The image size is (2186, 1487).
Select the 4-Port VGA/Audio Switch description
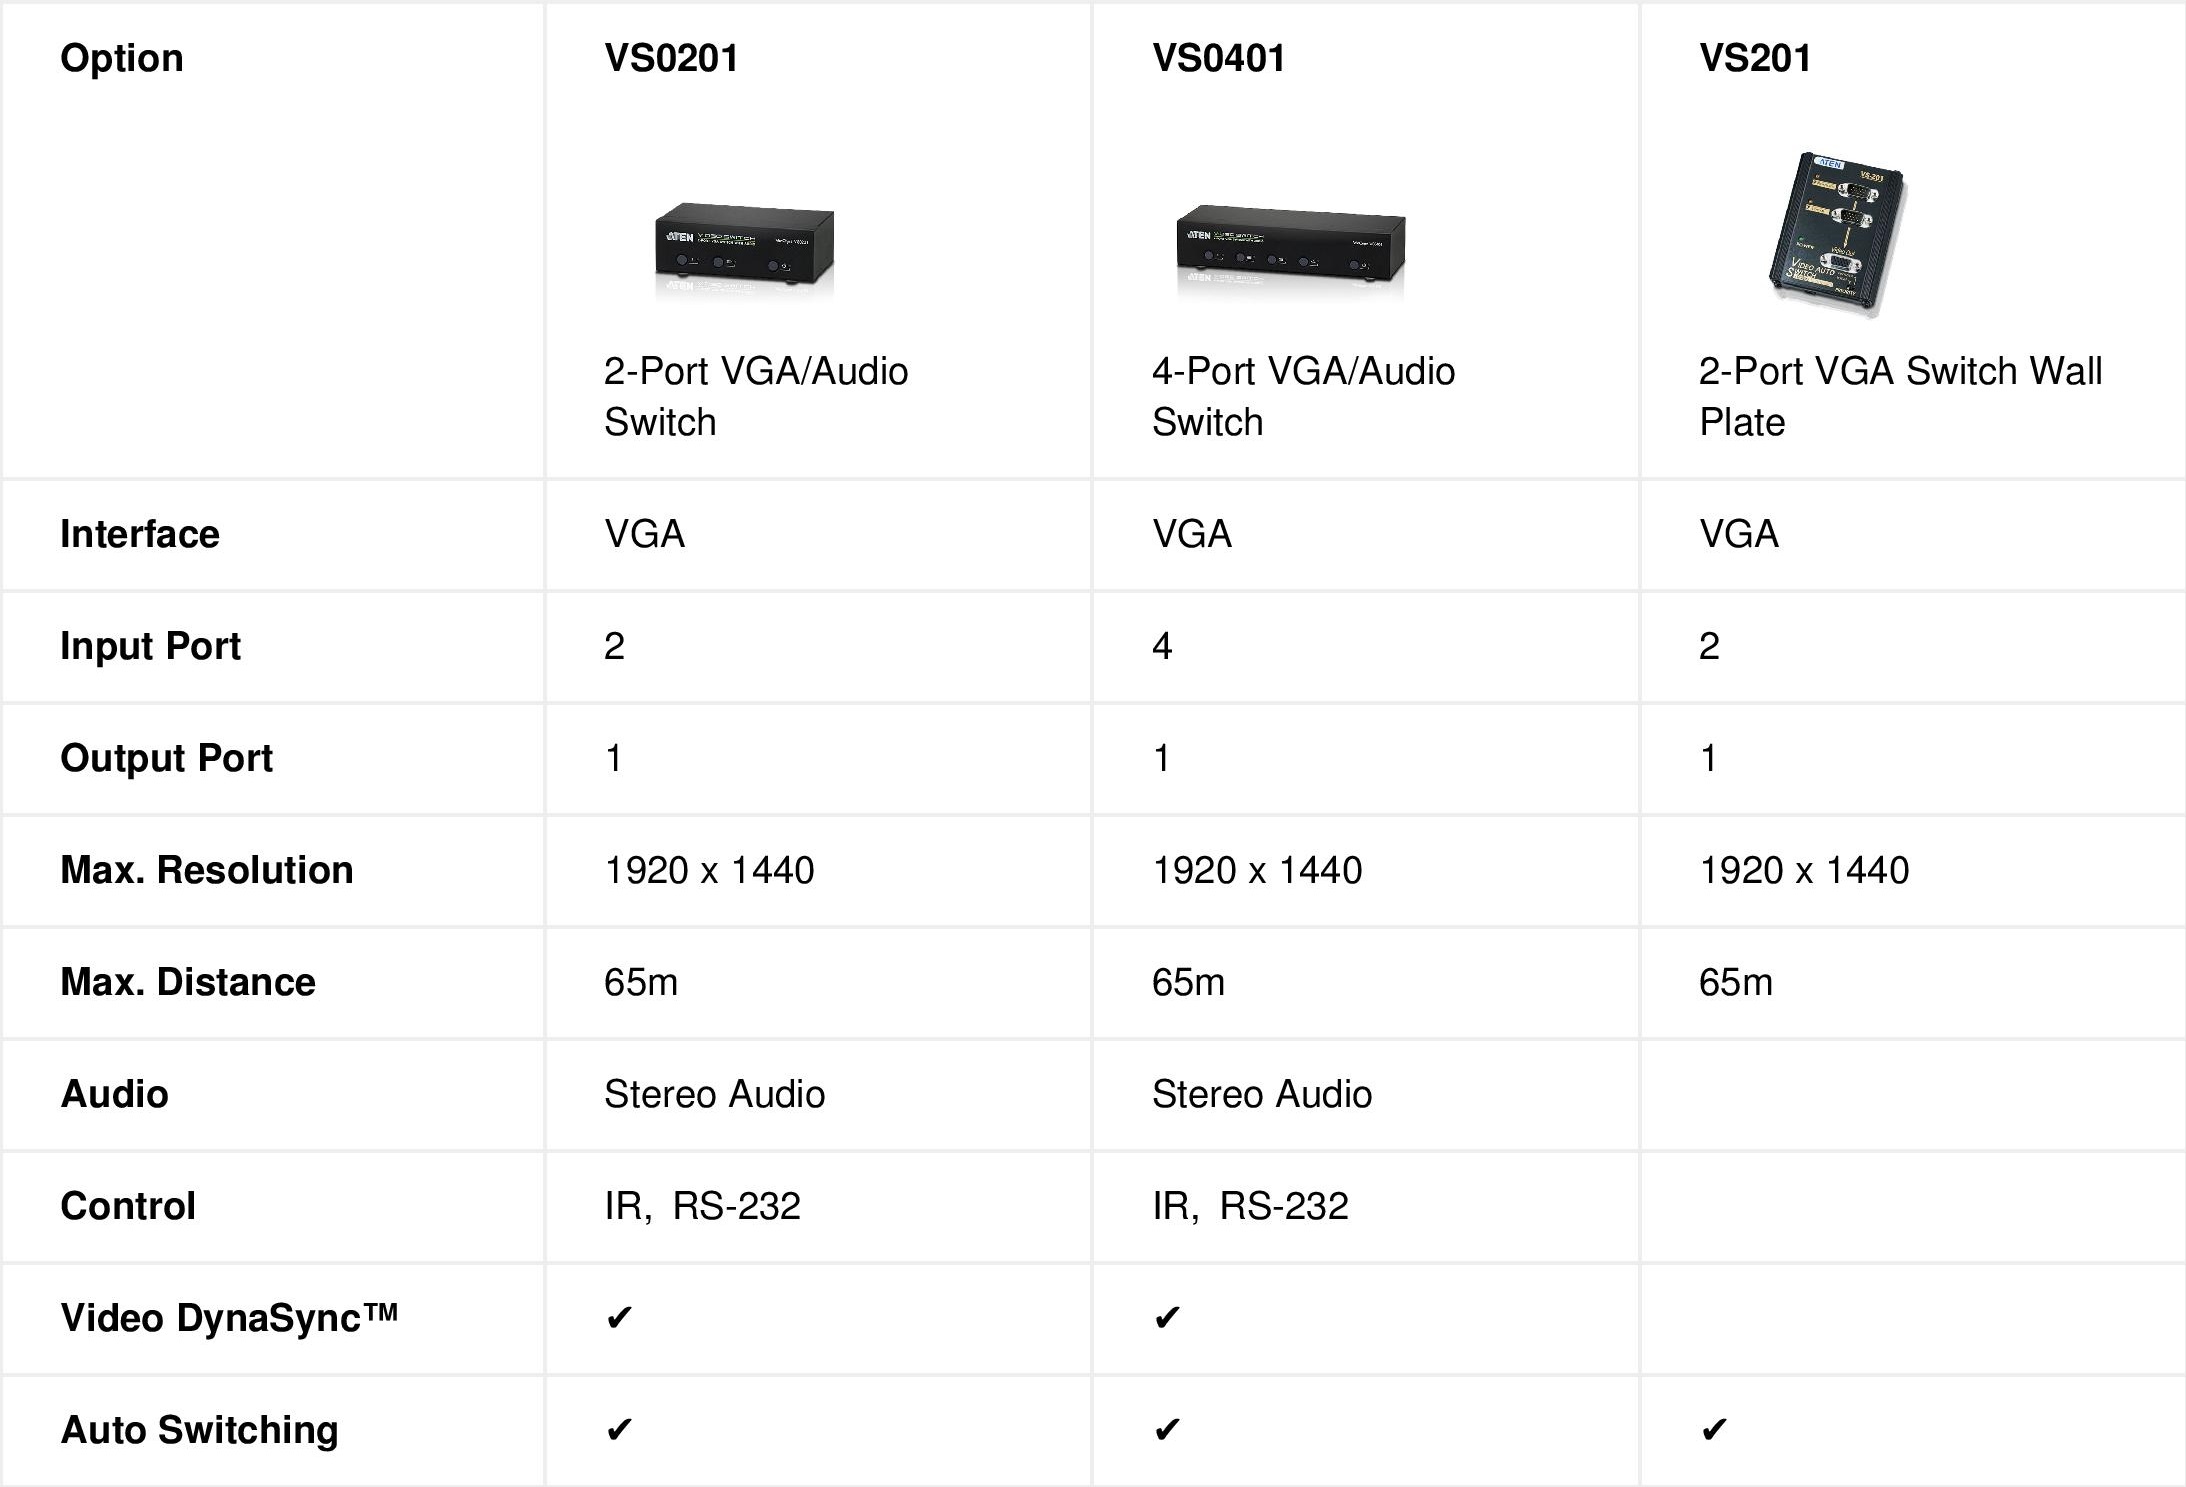(1303, 396)
